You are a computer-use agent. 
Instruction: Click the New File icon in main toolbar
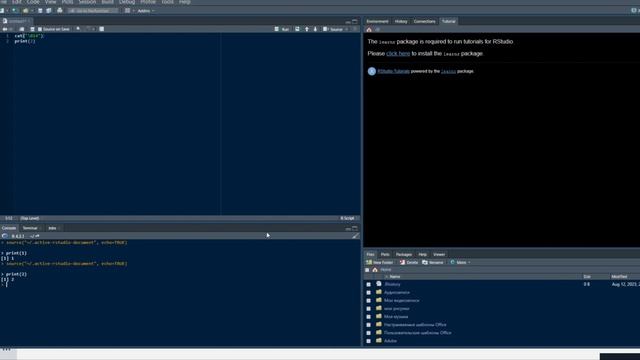pos(2,11)
